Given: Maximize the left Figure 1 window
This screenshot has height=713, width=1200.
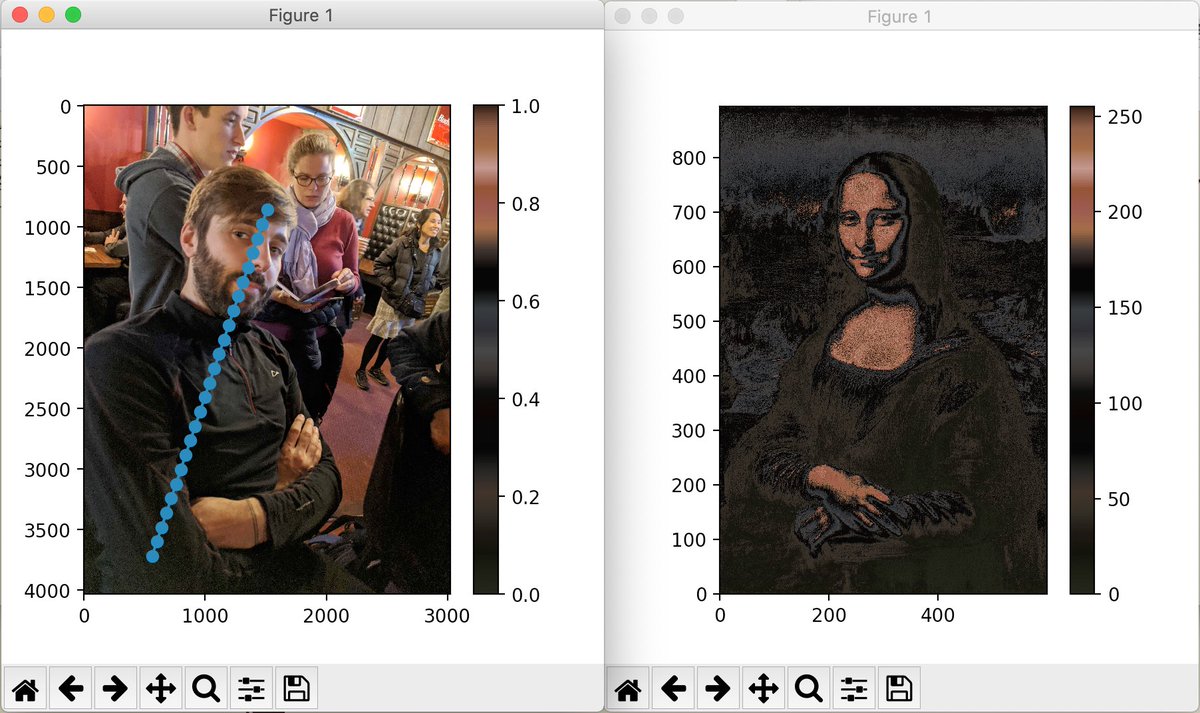Looking at the screenshot, I should coord(72,15).
